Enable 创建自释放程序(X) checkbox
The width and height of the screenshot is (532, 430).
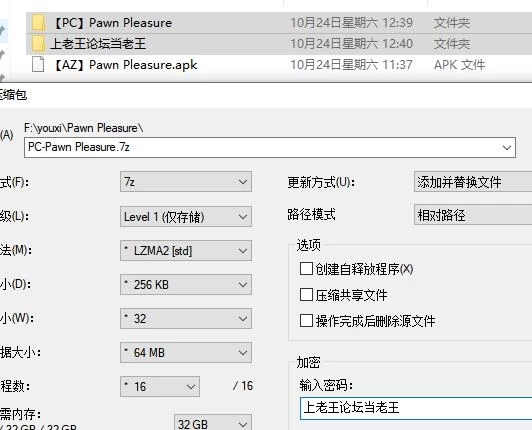click(306, 269)
